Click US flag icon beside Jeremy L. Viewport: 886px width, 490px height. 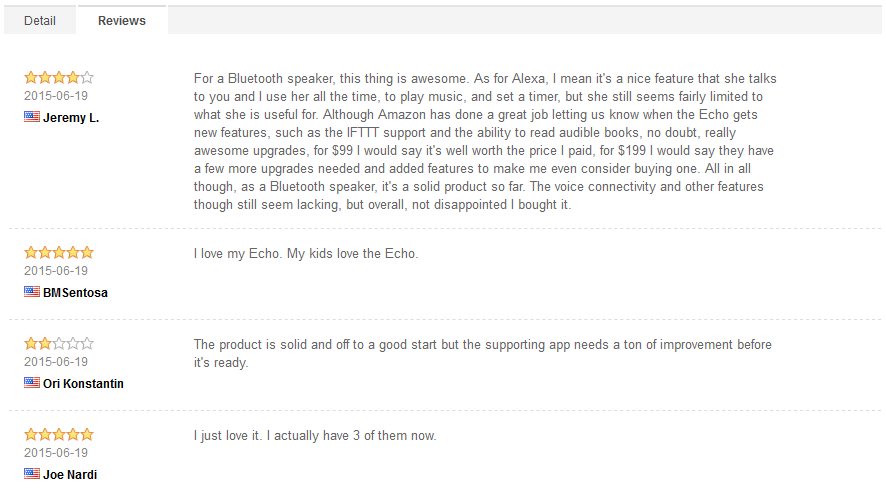32,116
